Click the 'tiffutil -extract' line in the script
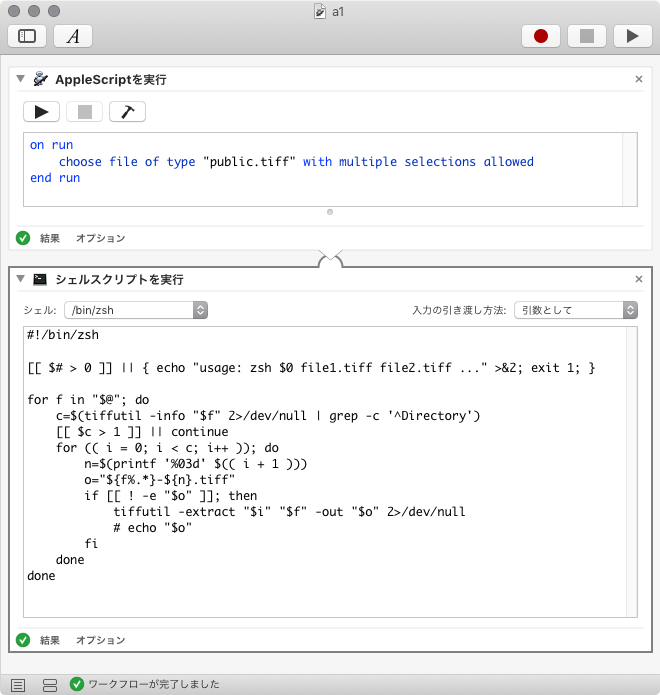 pyautogui.click(x=289, y=511)
